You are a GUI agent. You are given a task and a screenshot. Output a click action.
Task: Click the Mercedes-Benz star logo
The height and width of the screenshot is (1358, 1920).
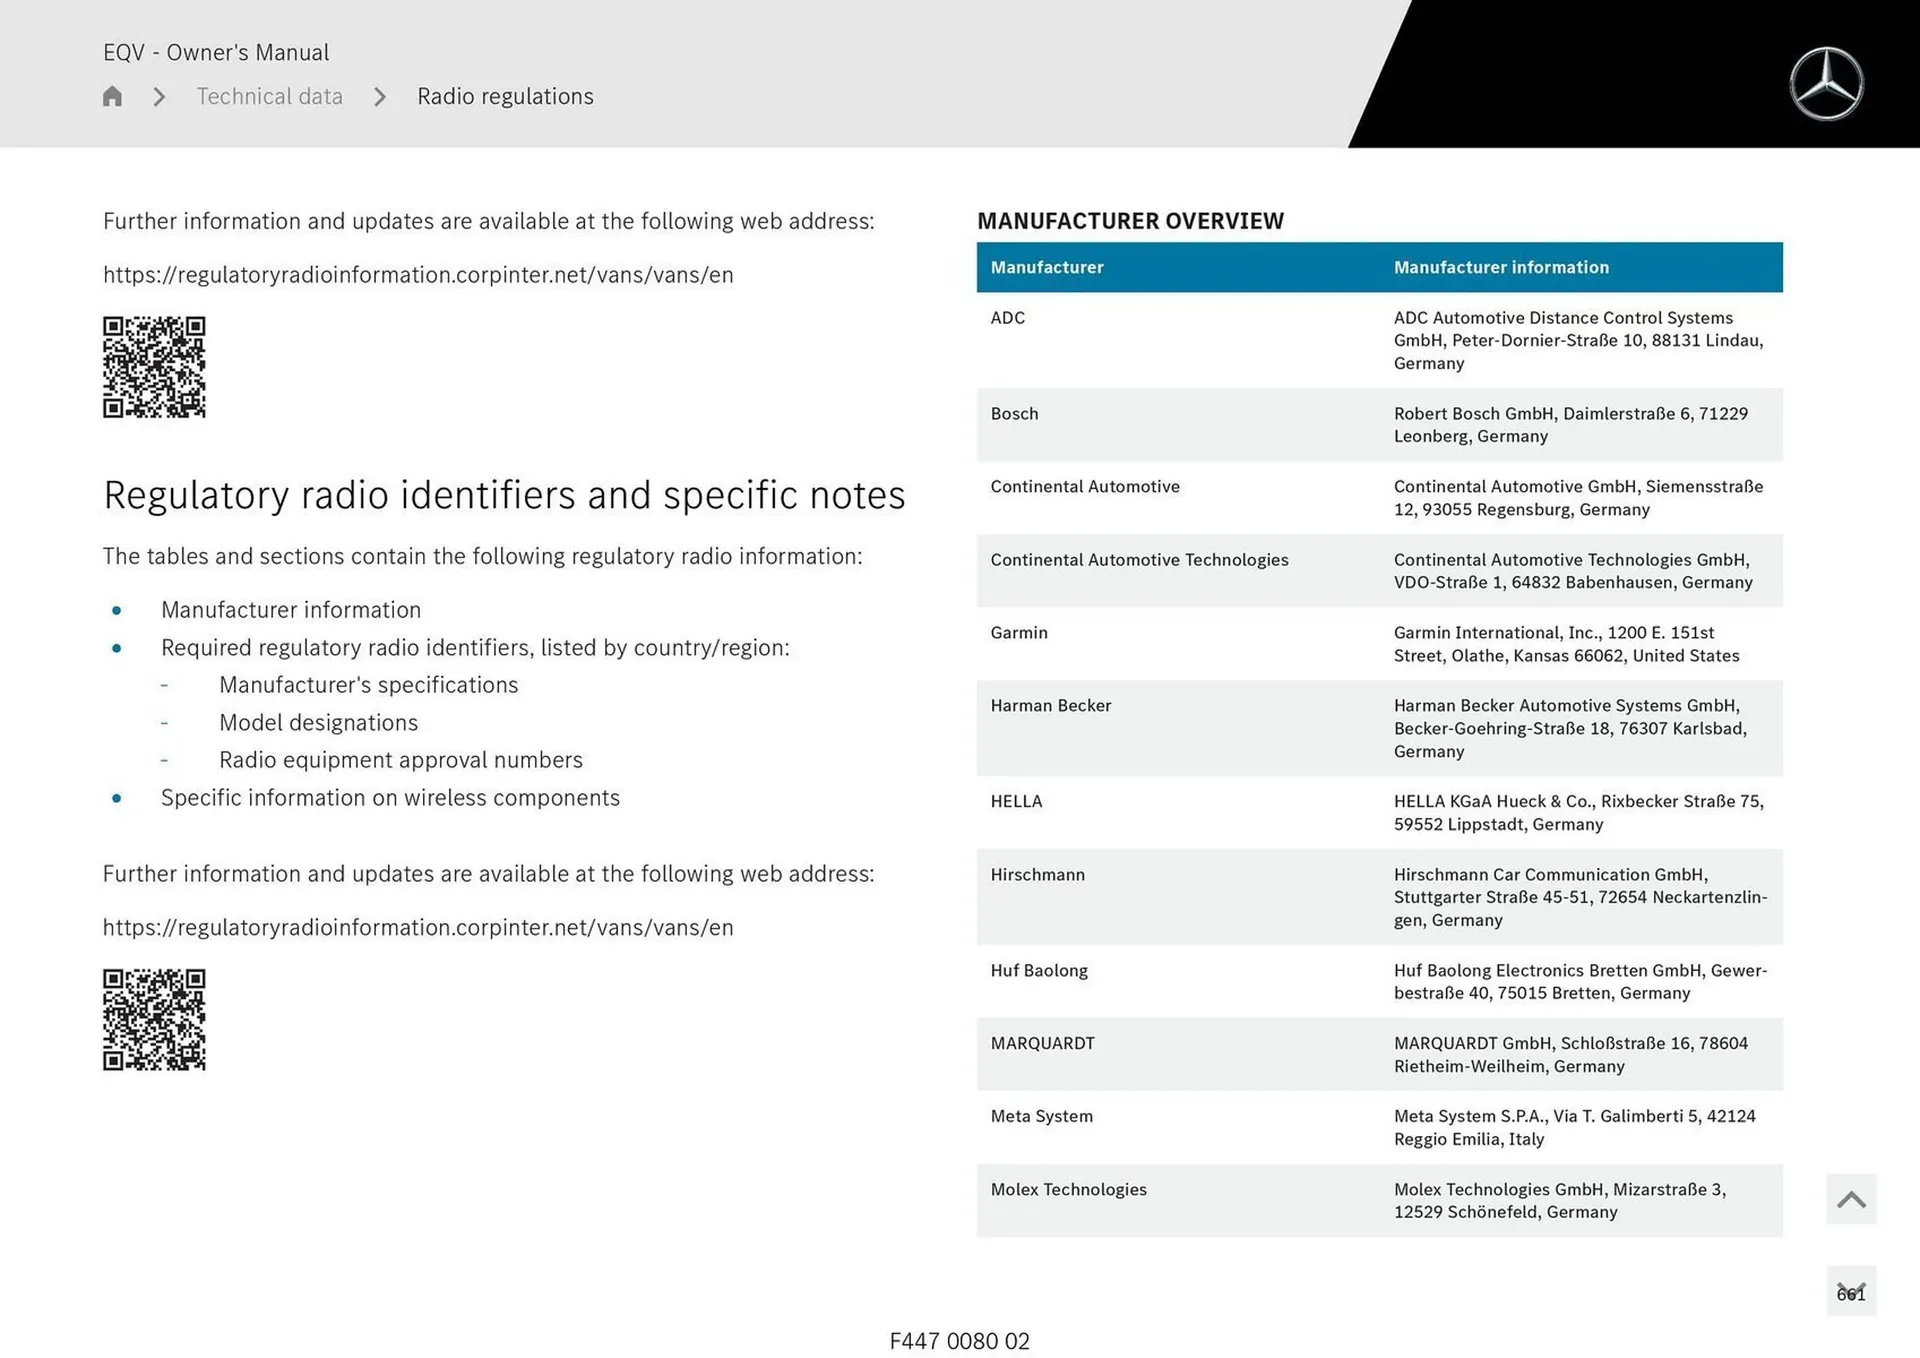pos(1826,84)
